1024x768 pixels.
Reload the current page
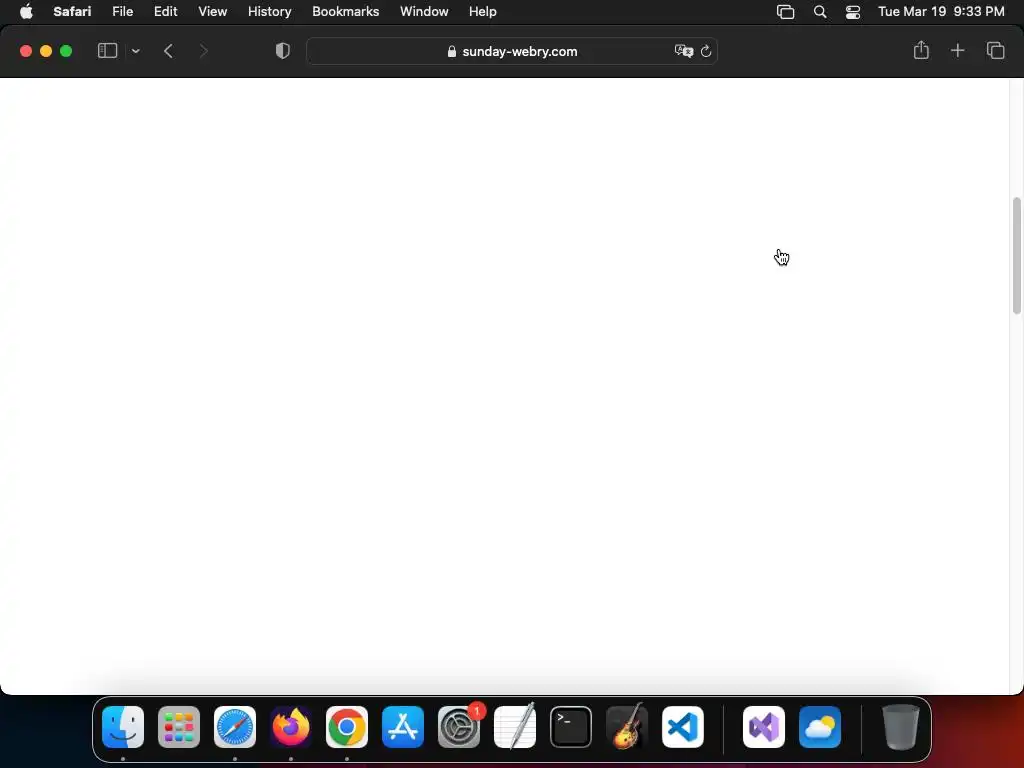706,51
